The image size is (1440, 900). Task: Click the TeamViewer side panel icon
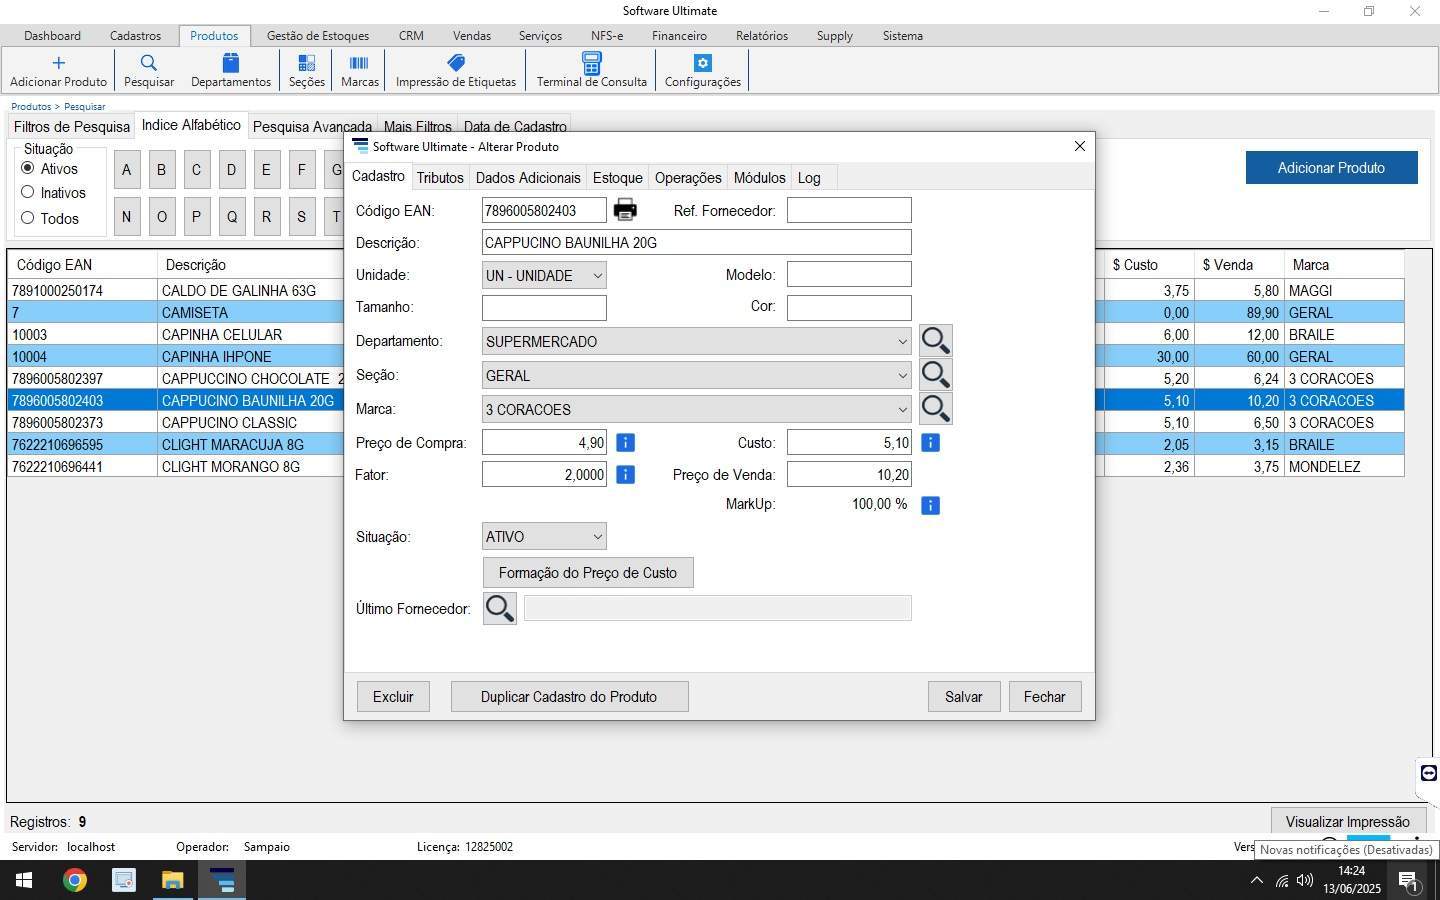pyautogui.click(x=1429, y=772)
